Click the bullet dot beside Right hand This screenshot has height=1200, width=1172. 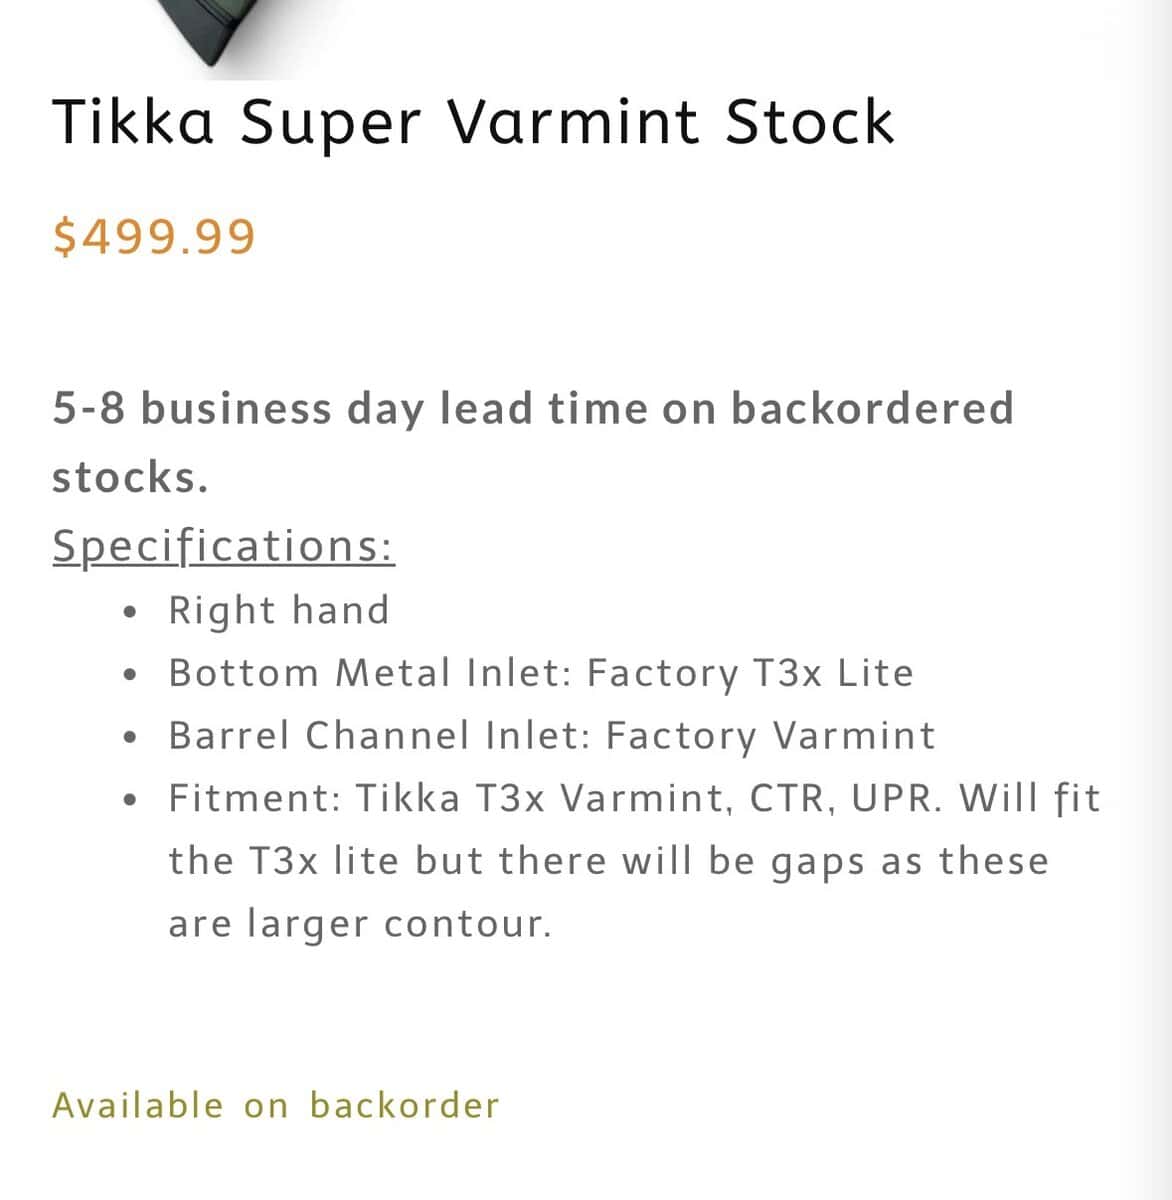point(129,611)
